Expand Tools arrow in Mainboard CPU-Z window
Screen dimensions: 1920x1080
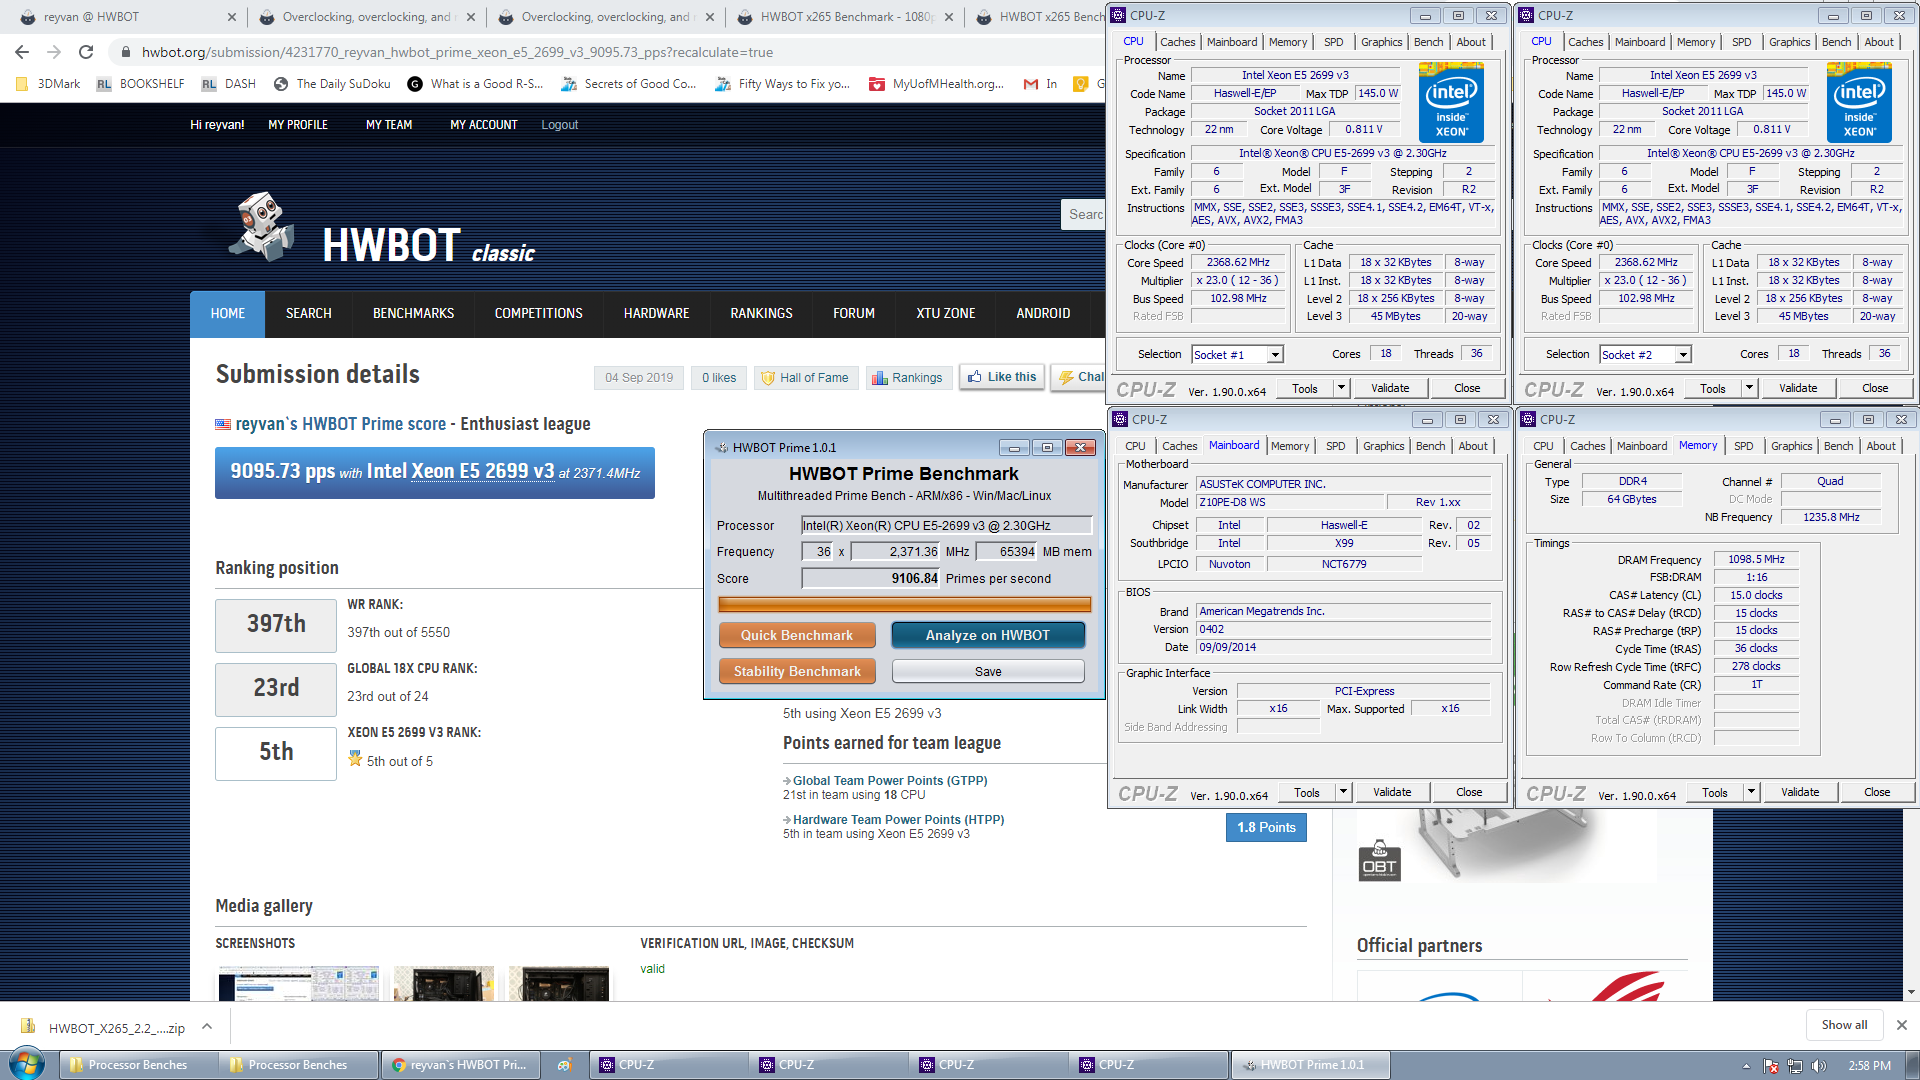tap(1343, 792)
